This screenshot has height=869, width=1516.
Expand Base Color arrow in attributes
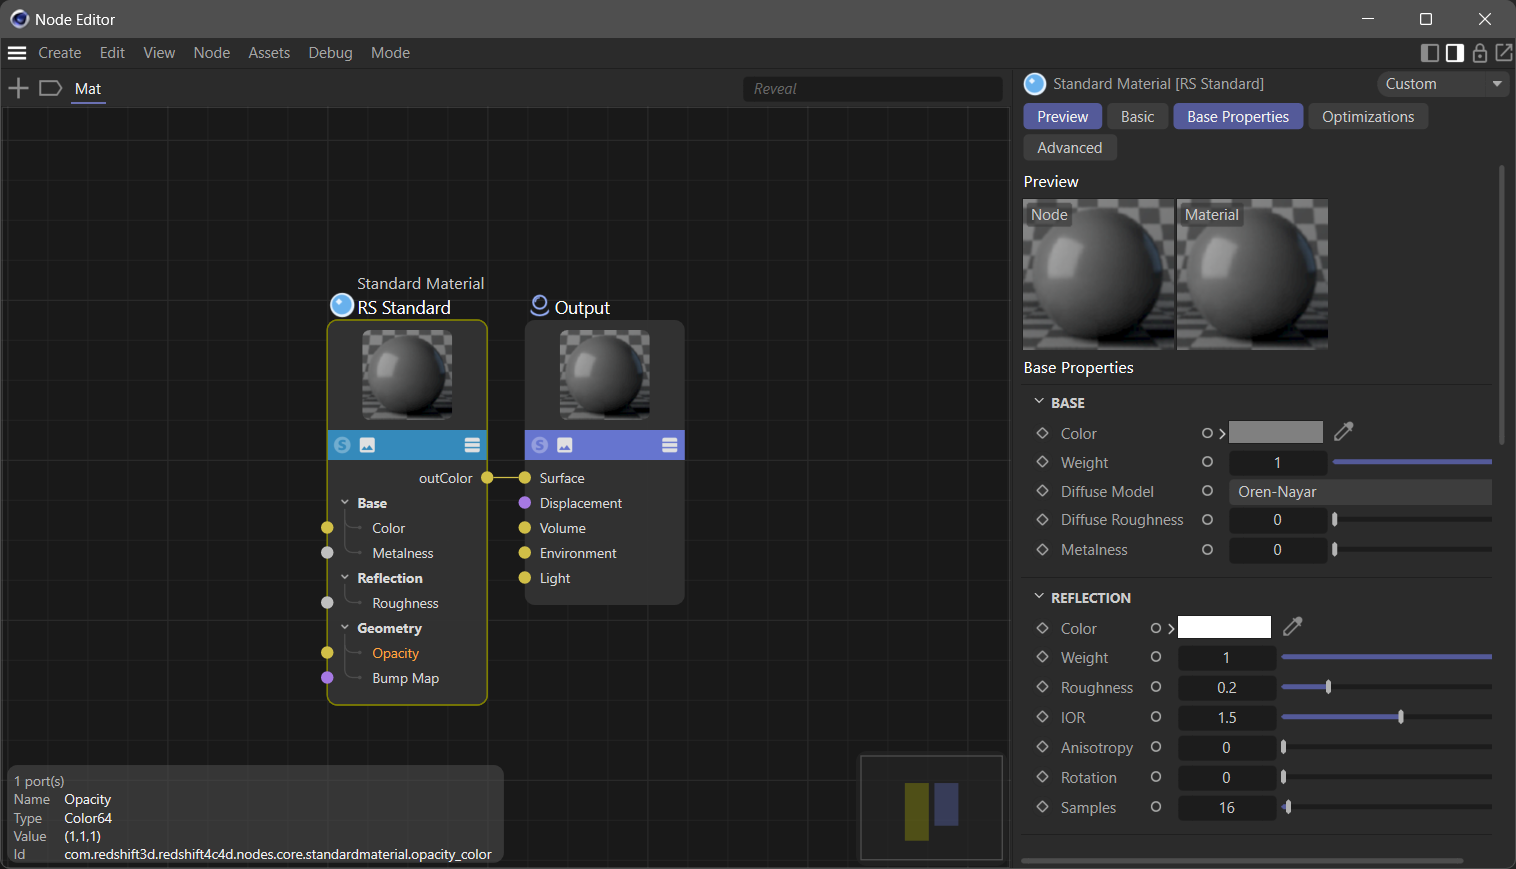(1222, 433)
